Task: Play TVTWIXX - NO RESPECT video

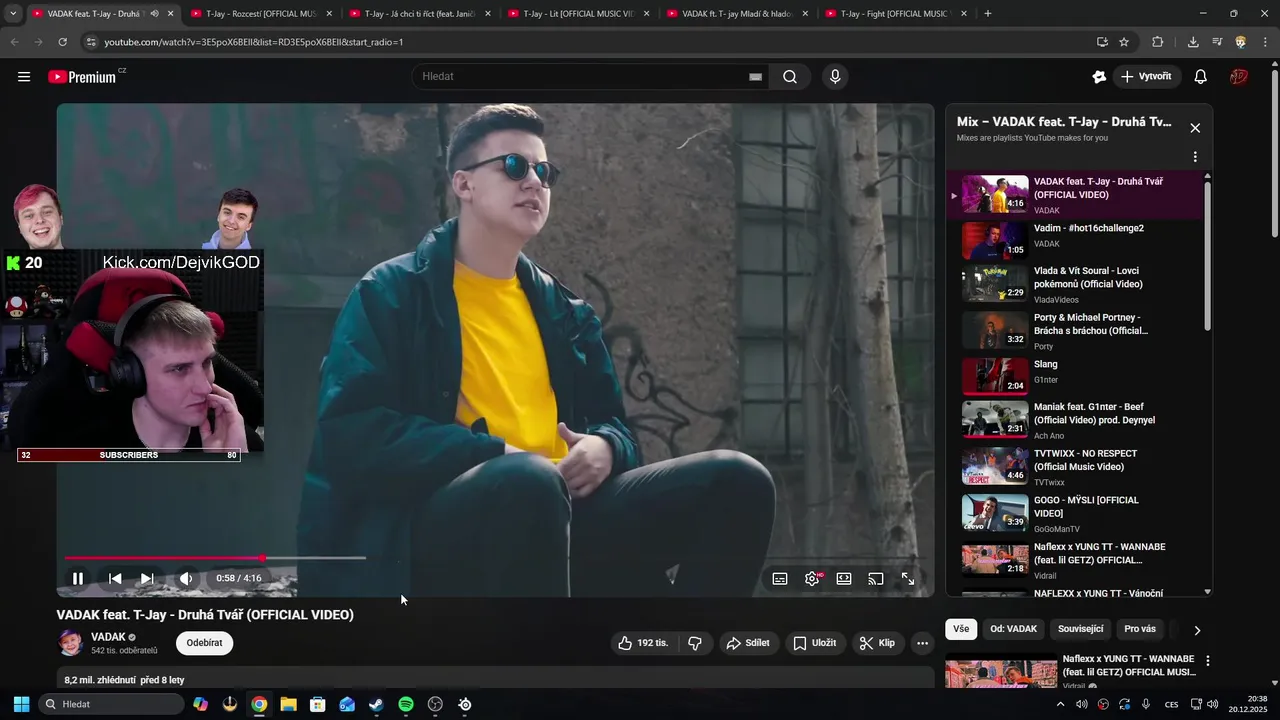Action: pos(1075,467)
